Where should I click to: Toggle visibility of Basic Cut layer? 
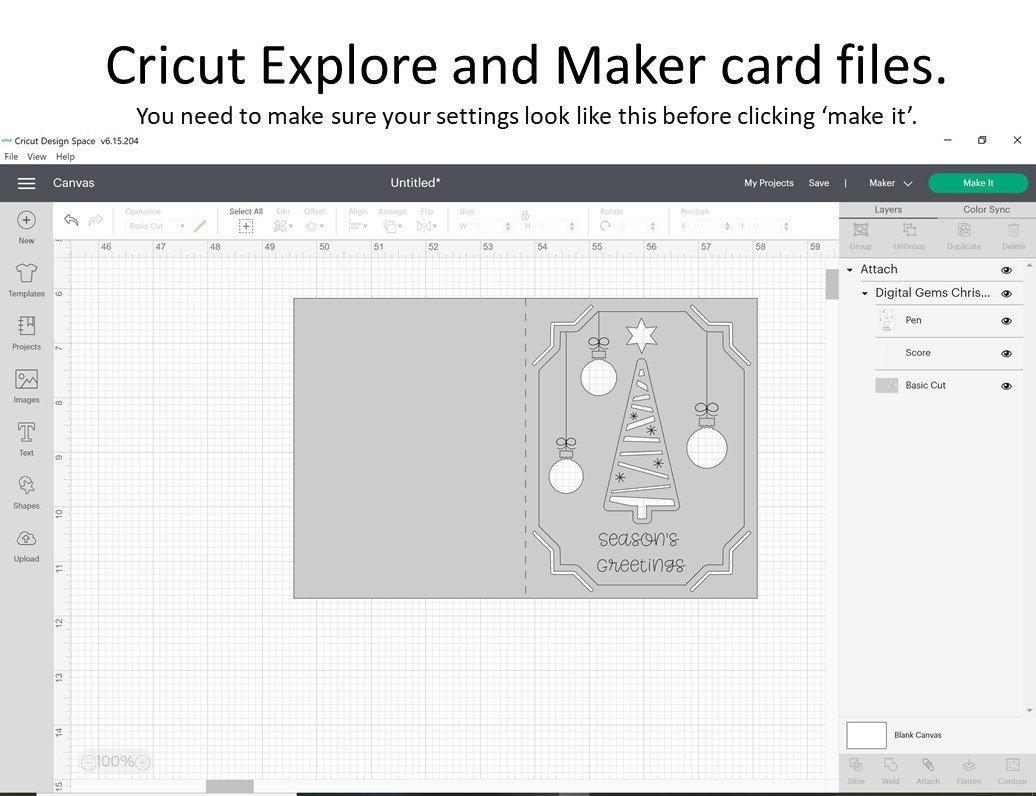point(1006,386)
